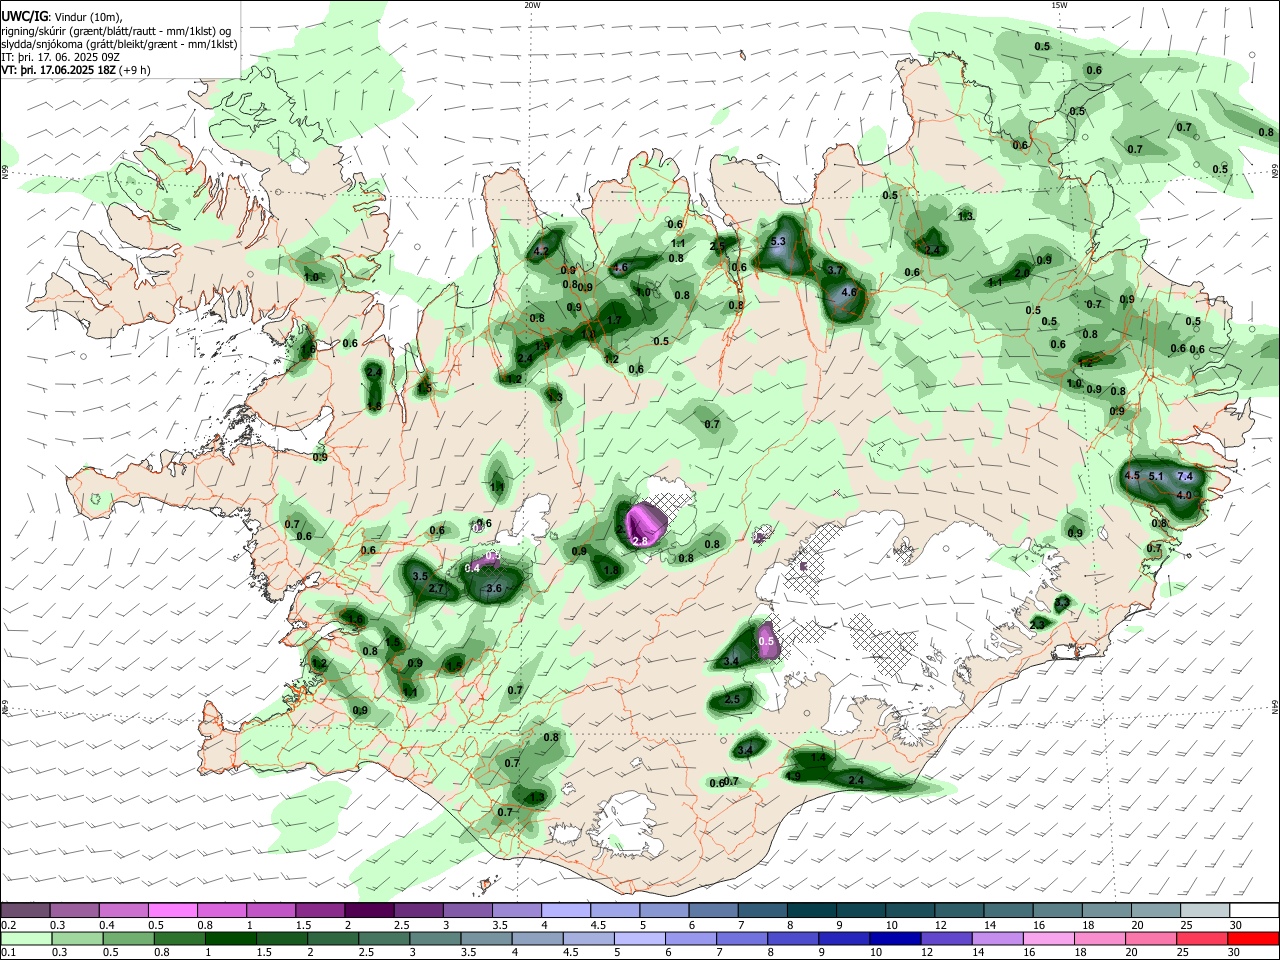Pick the white 30 swatch in upper legend

coord(1254,910)
